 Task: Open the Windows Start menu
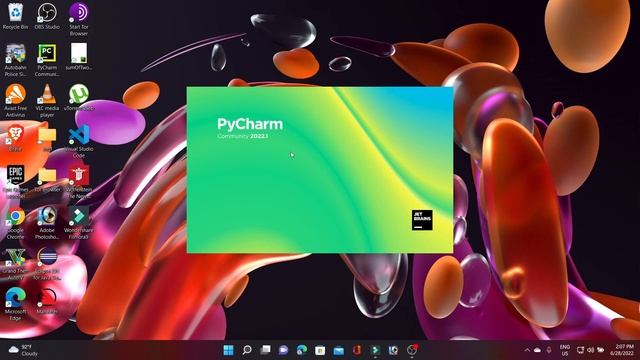tap(229, 350)
